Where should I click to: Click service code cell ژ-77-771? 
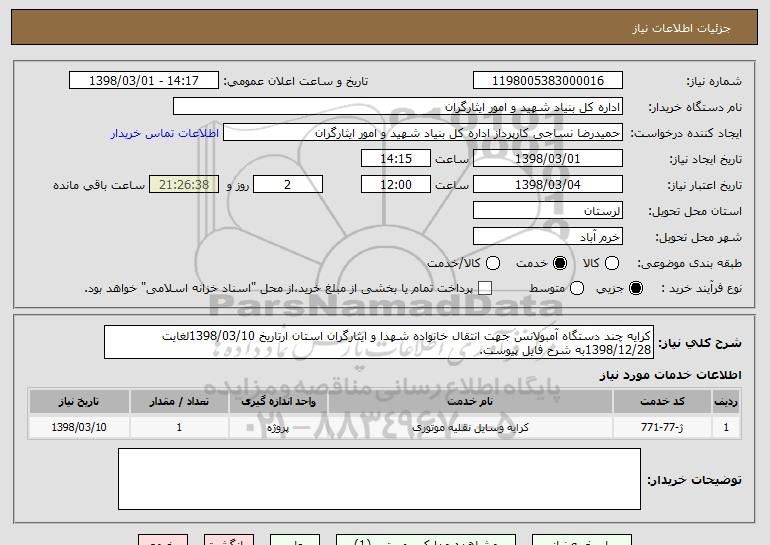[662, 427]
